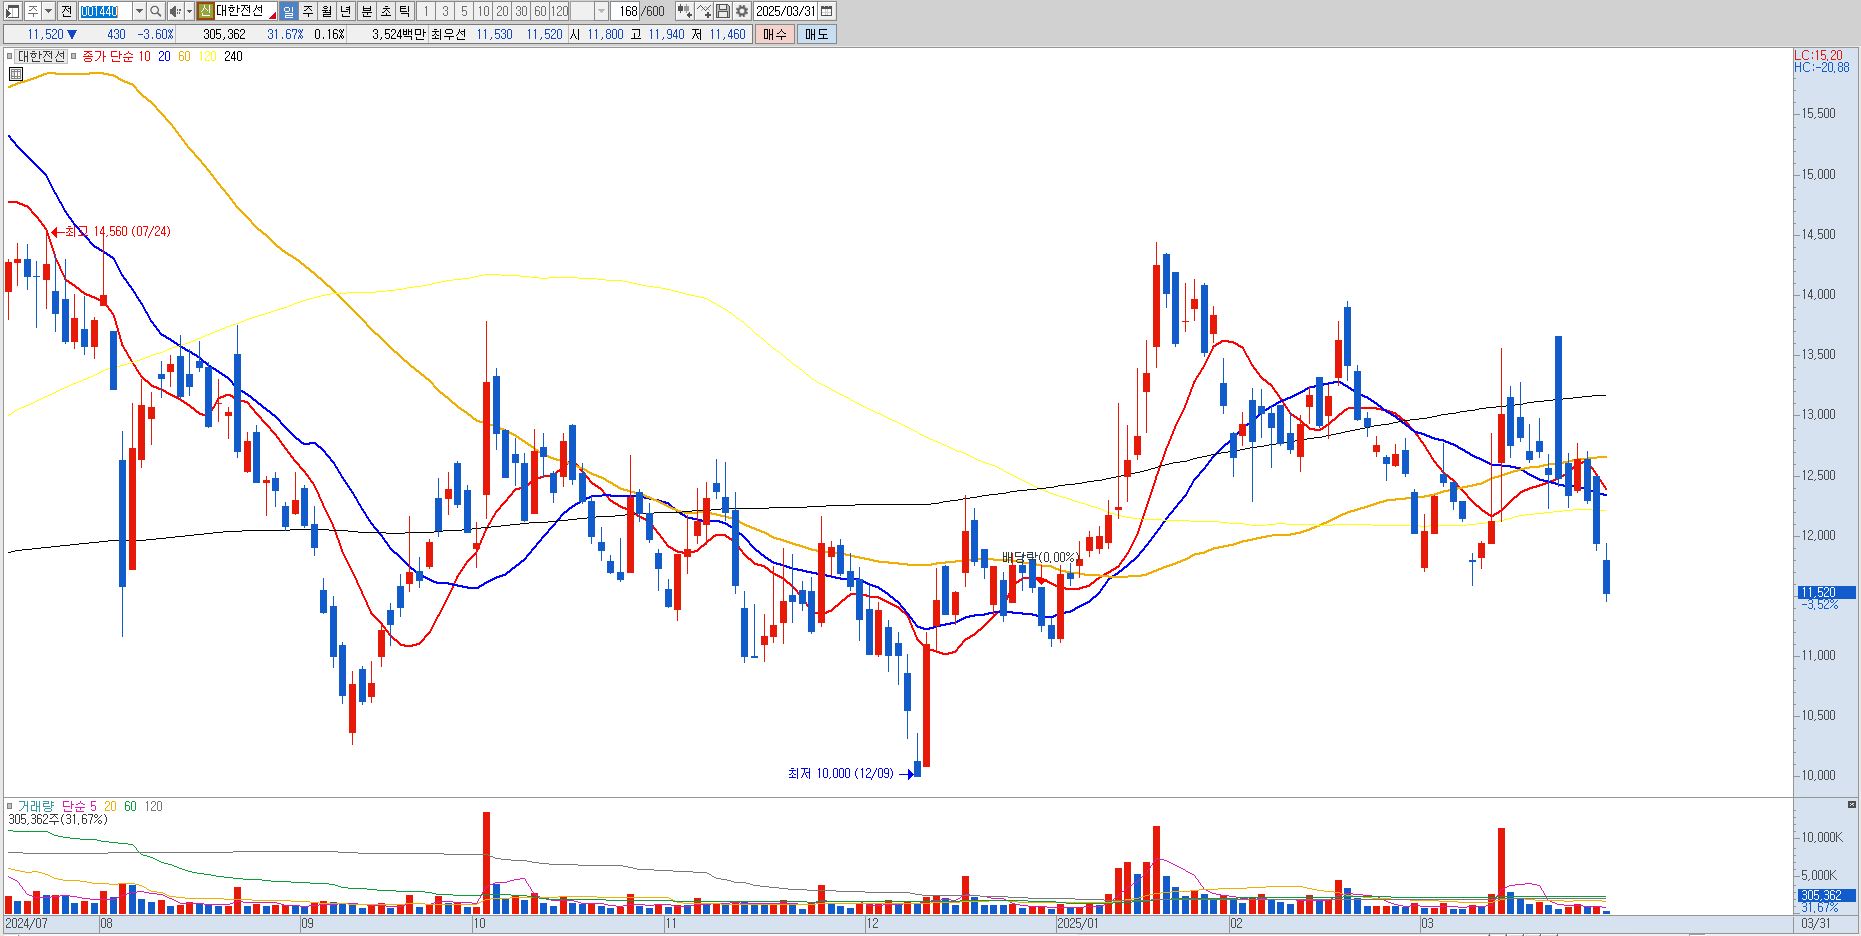Screen dimensions: 1861x936
Task: Save the chart with the floppy disk icon
Action: click(x=723, y=11)
